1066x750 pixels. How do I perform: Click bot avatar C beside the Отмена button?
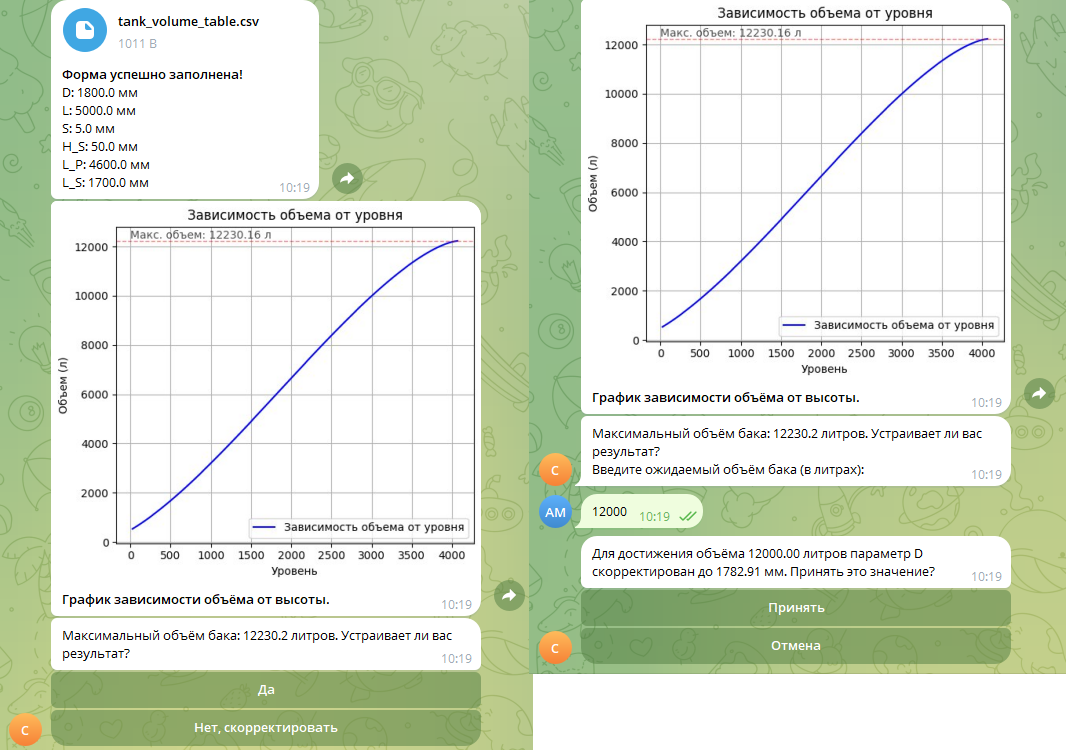coord(557,646)
